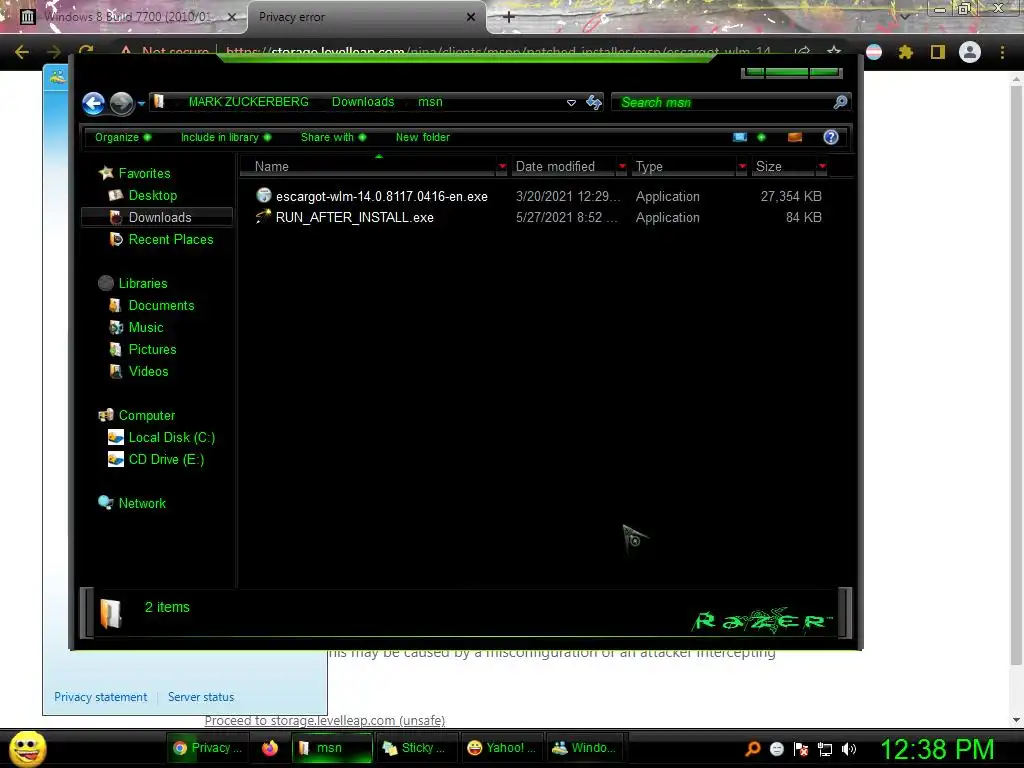
Task: Click Explorer's grey forward arrow button
Action: click(x=121, y=103)
